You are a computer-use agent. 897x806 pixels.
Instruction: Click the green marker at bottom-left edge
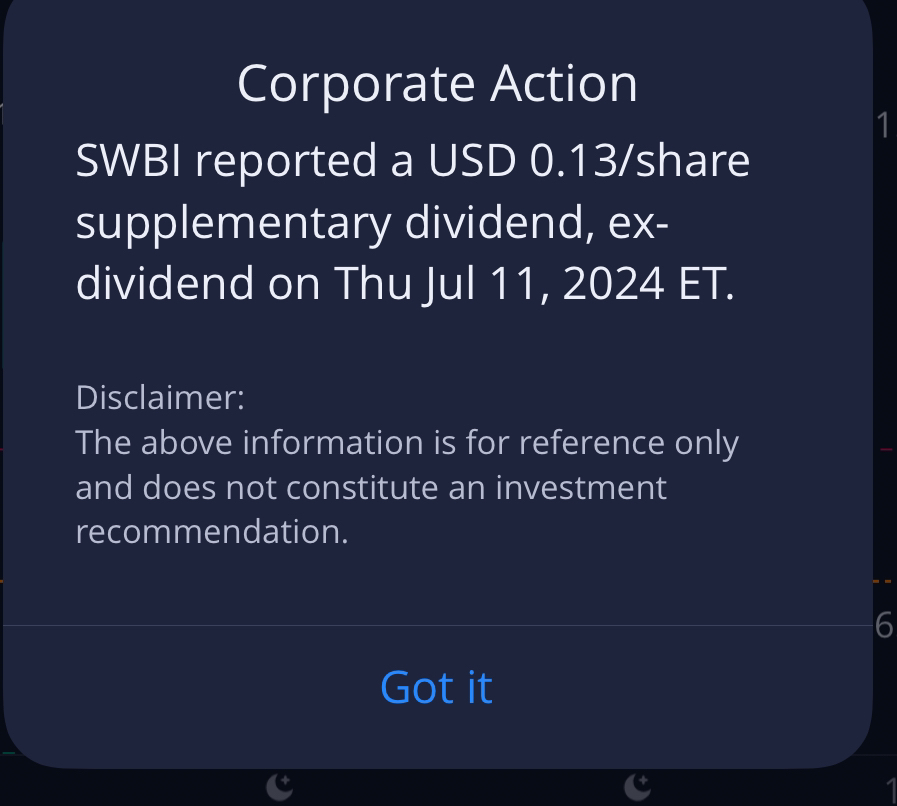pyautogui.click(x=8, y=753)
